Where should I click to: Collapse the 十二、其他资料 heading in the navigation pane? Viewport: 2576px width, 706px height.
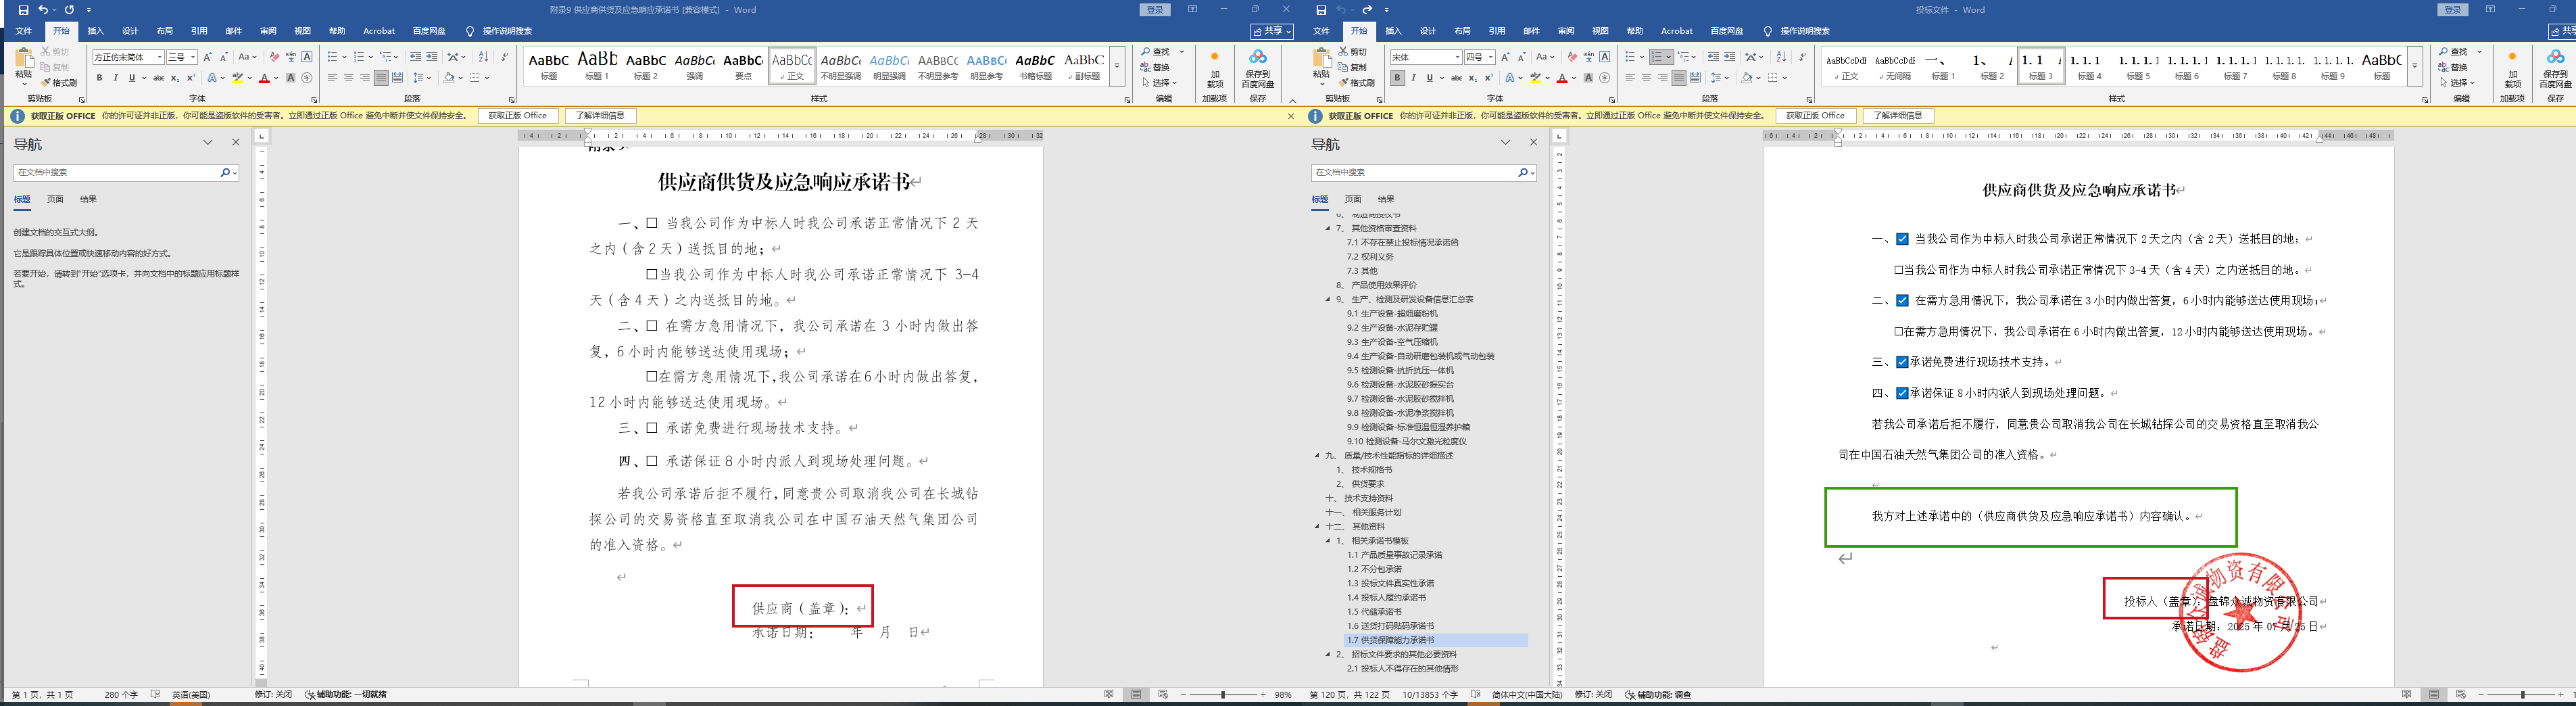pyautogui.click(x=1318, y=526)
